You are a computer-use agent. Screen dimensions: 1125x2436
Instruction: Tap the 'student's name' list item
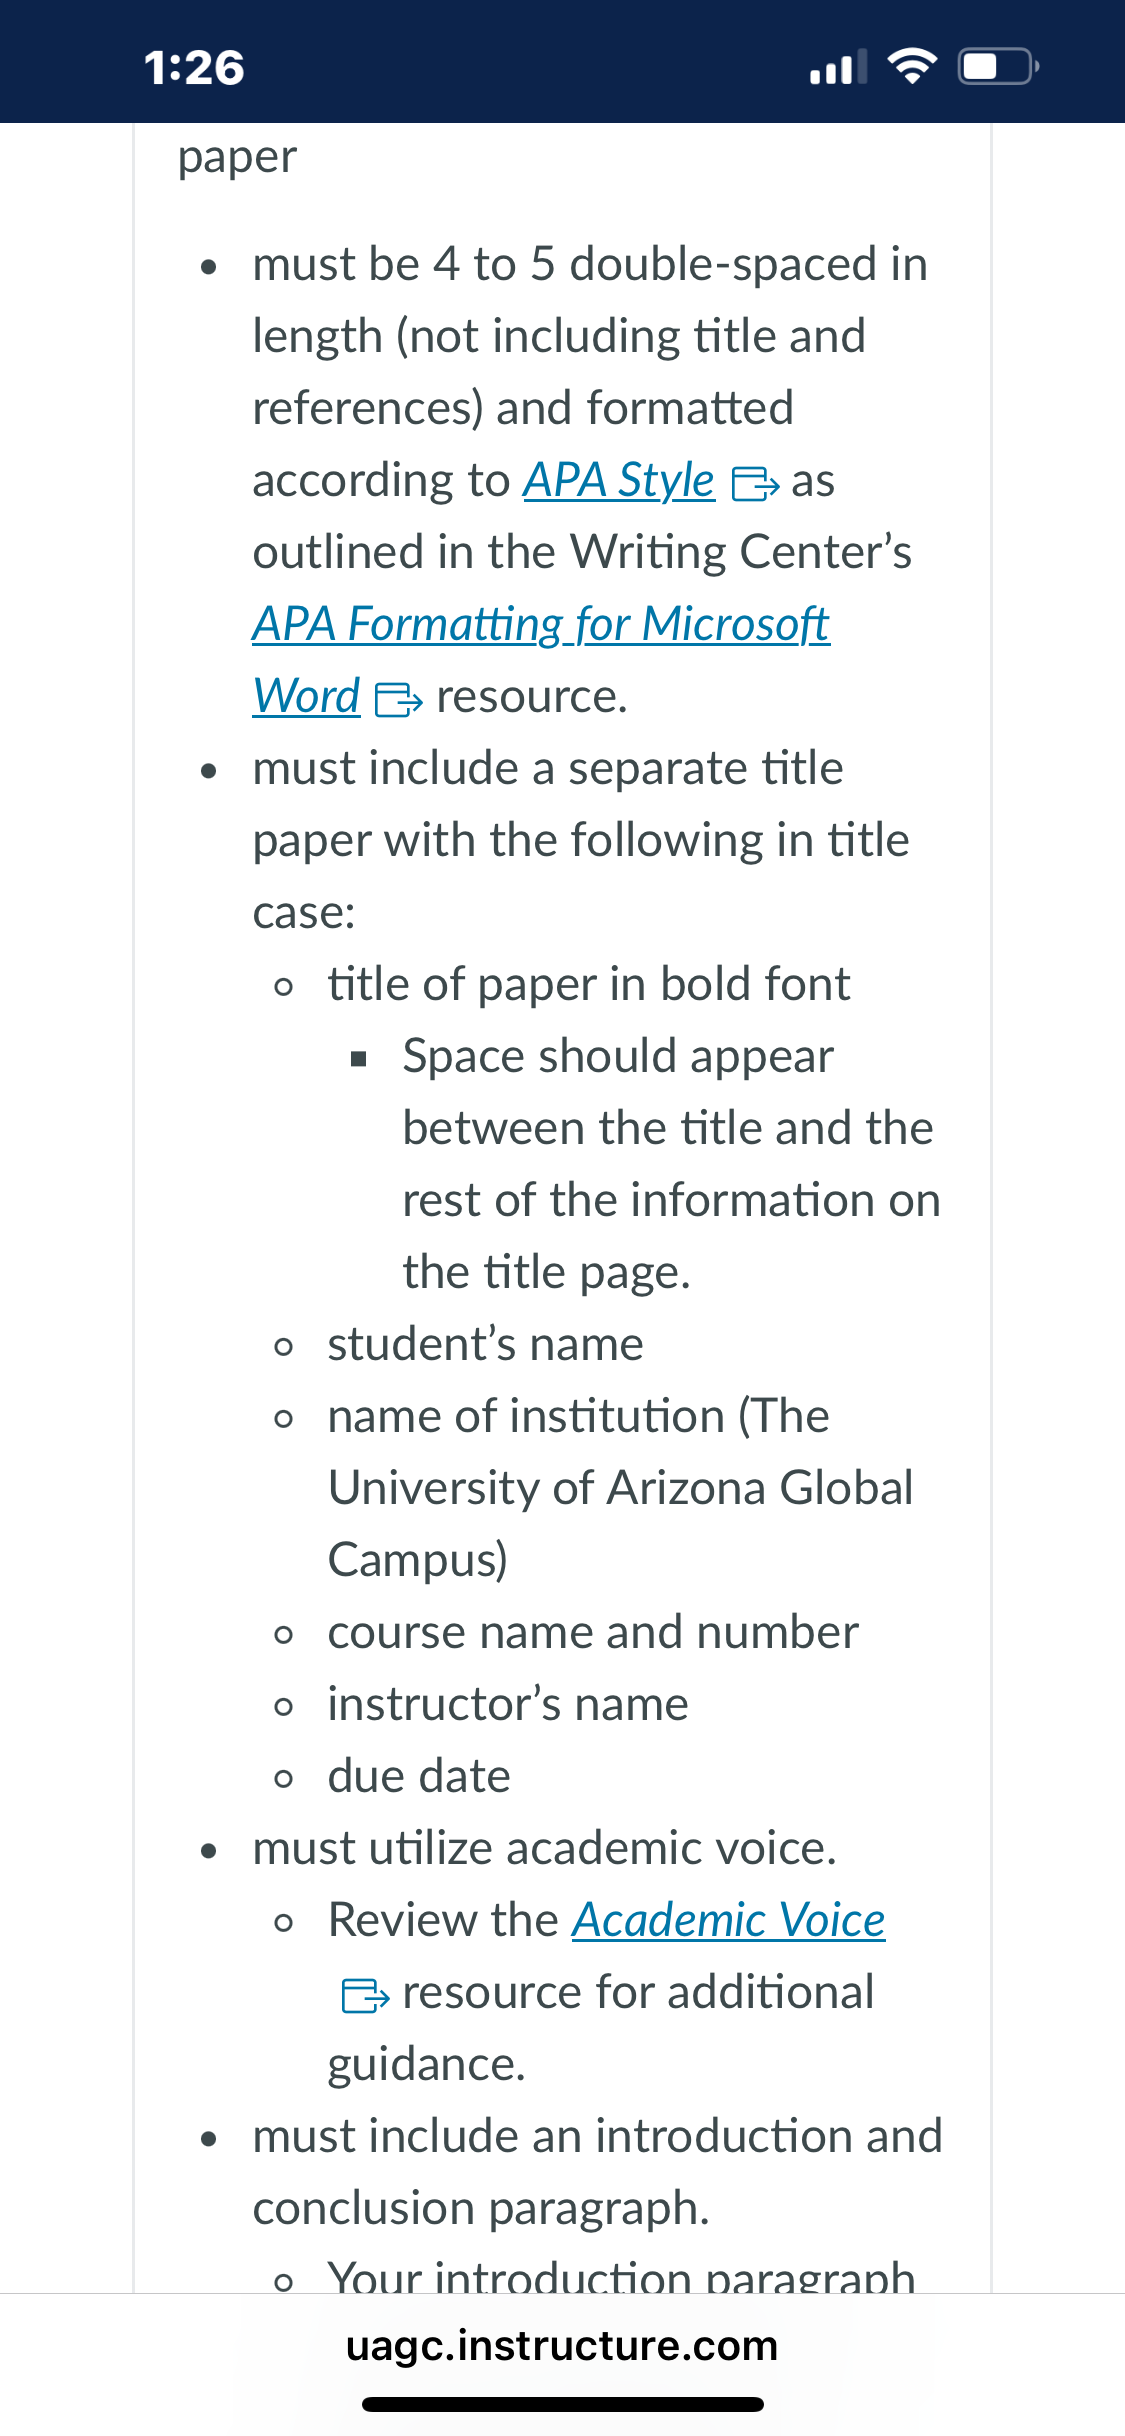(x=485, y=1344)
